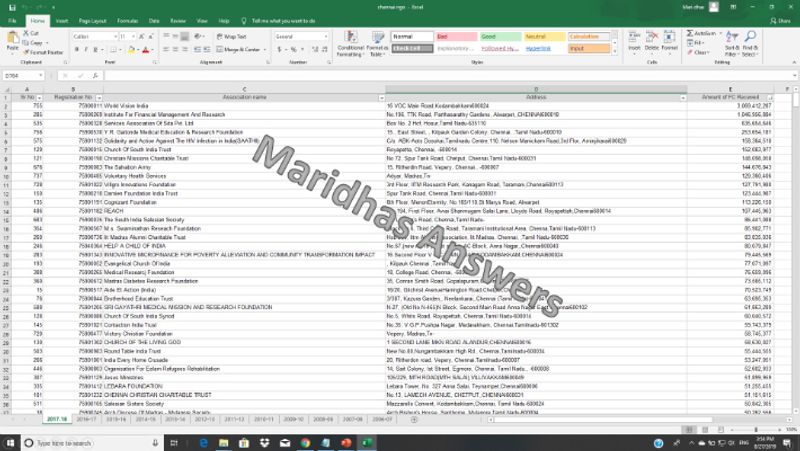Open the font name dropdown
800x451 pixels.
pyautogui.click(x=119, y=37)
